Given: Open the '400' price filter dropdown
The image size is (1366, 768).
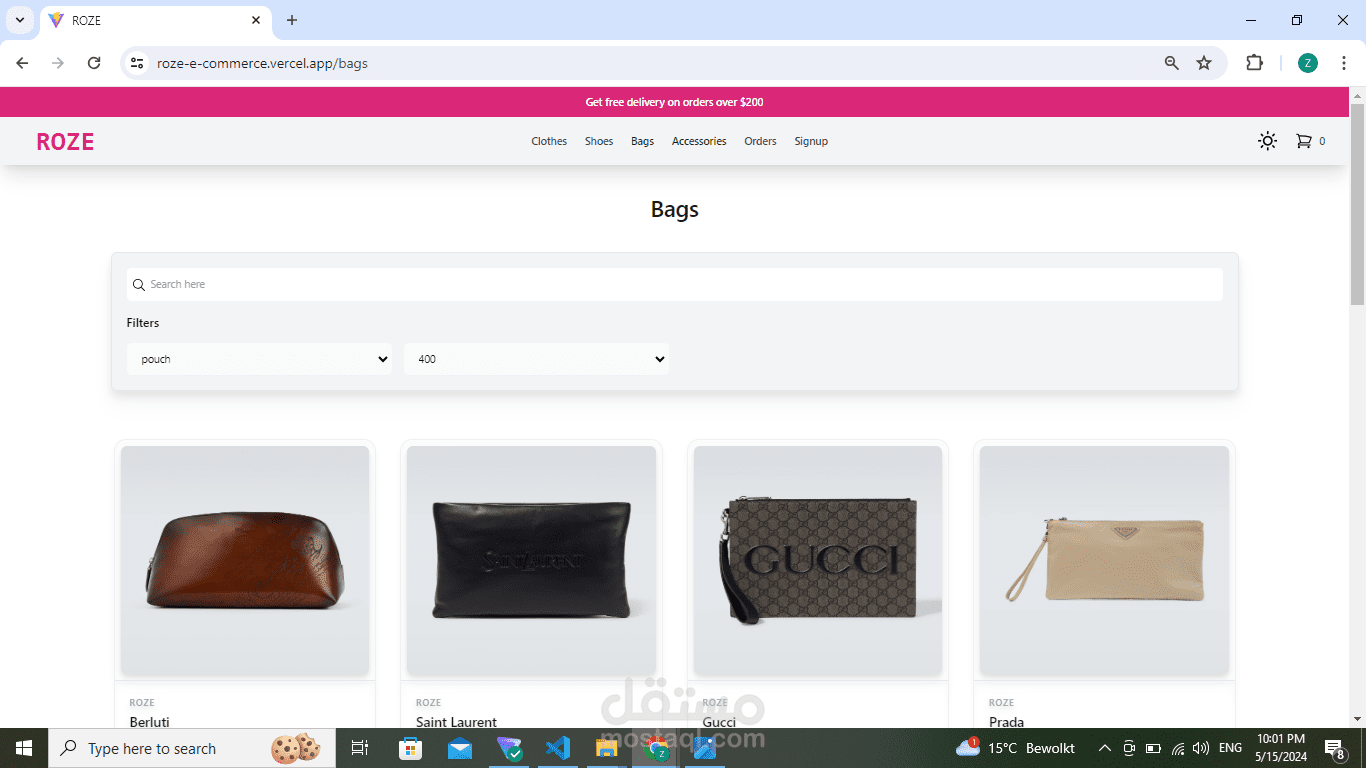Looking at the screenshot, I should (536, 359).
